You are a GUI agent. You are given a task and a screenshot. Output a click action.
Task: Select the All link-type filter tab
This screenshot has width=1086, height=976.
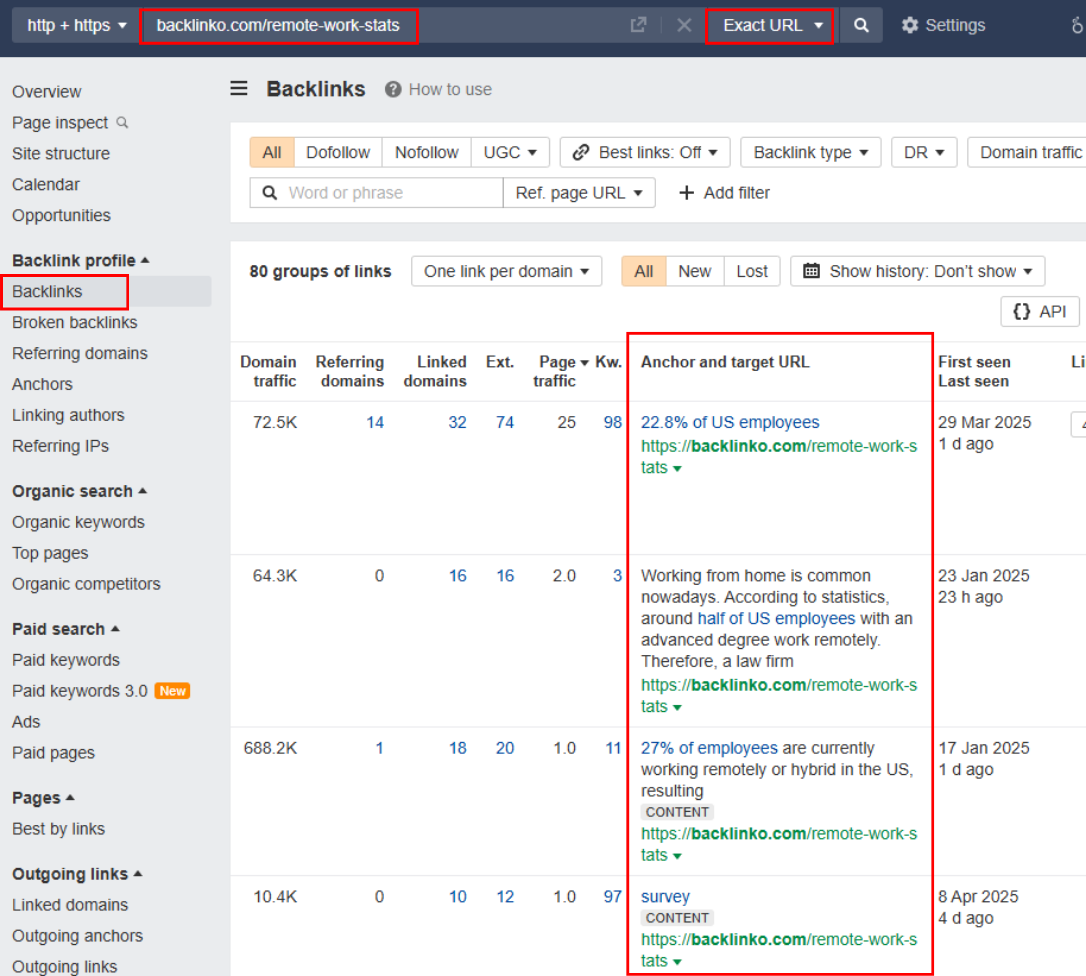tap(272, 152)
